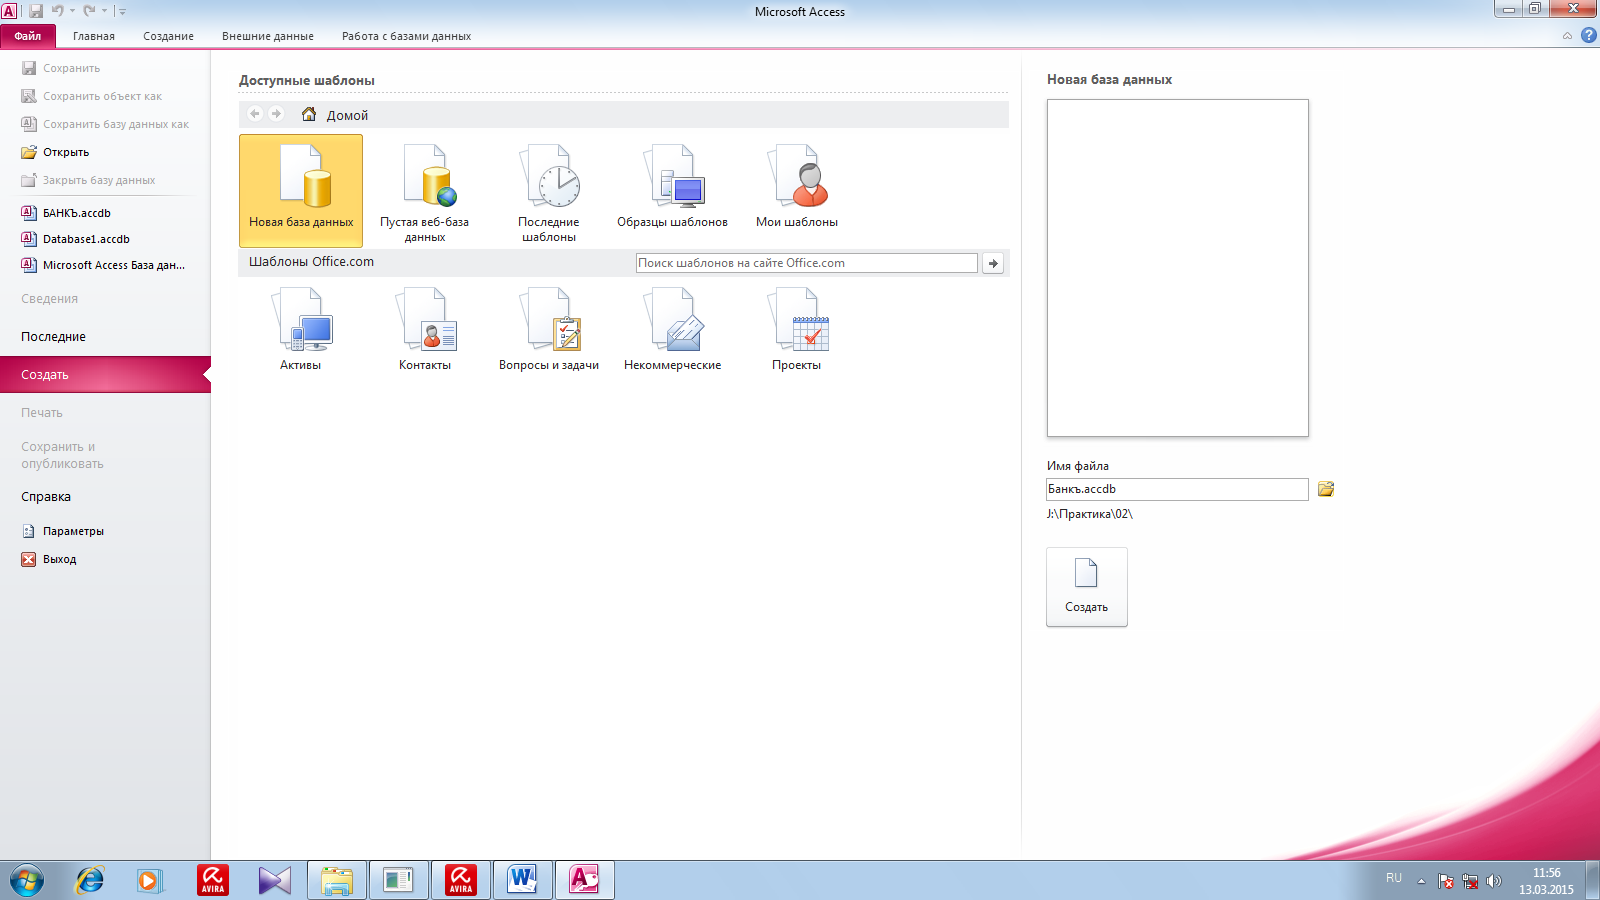The width and height of the screenshot is (1600, 900).
Task: Switch to the Access taskbar icon
Action: click(x=584, y=880)
